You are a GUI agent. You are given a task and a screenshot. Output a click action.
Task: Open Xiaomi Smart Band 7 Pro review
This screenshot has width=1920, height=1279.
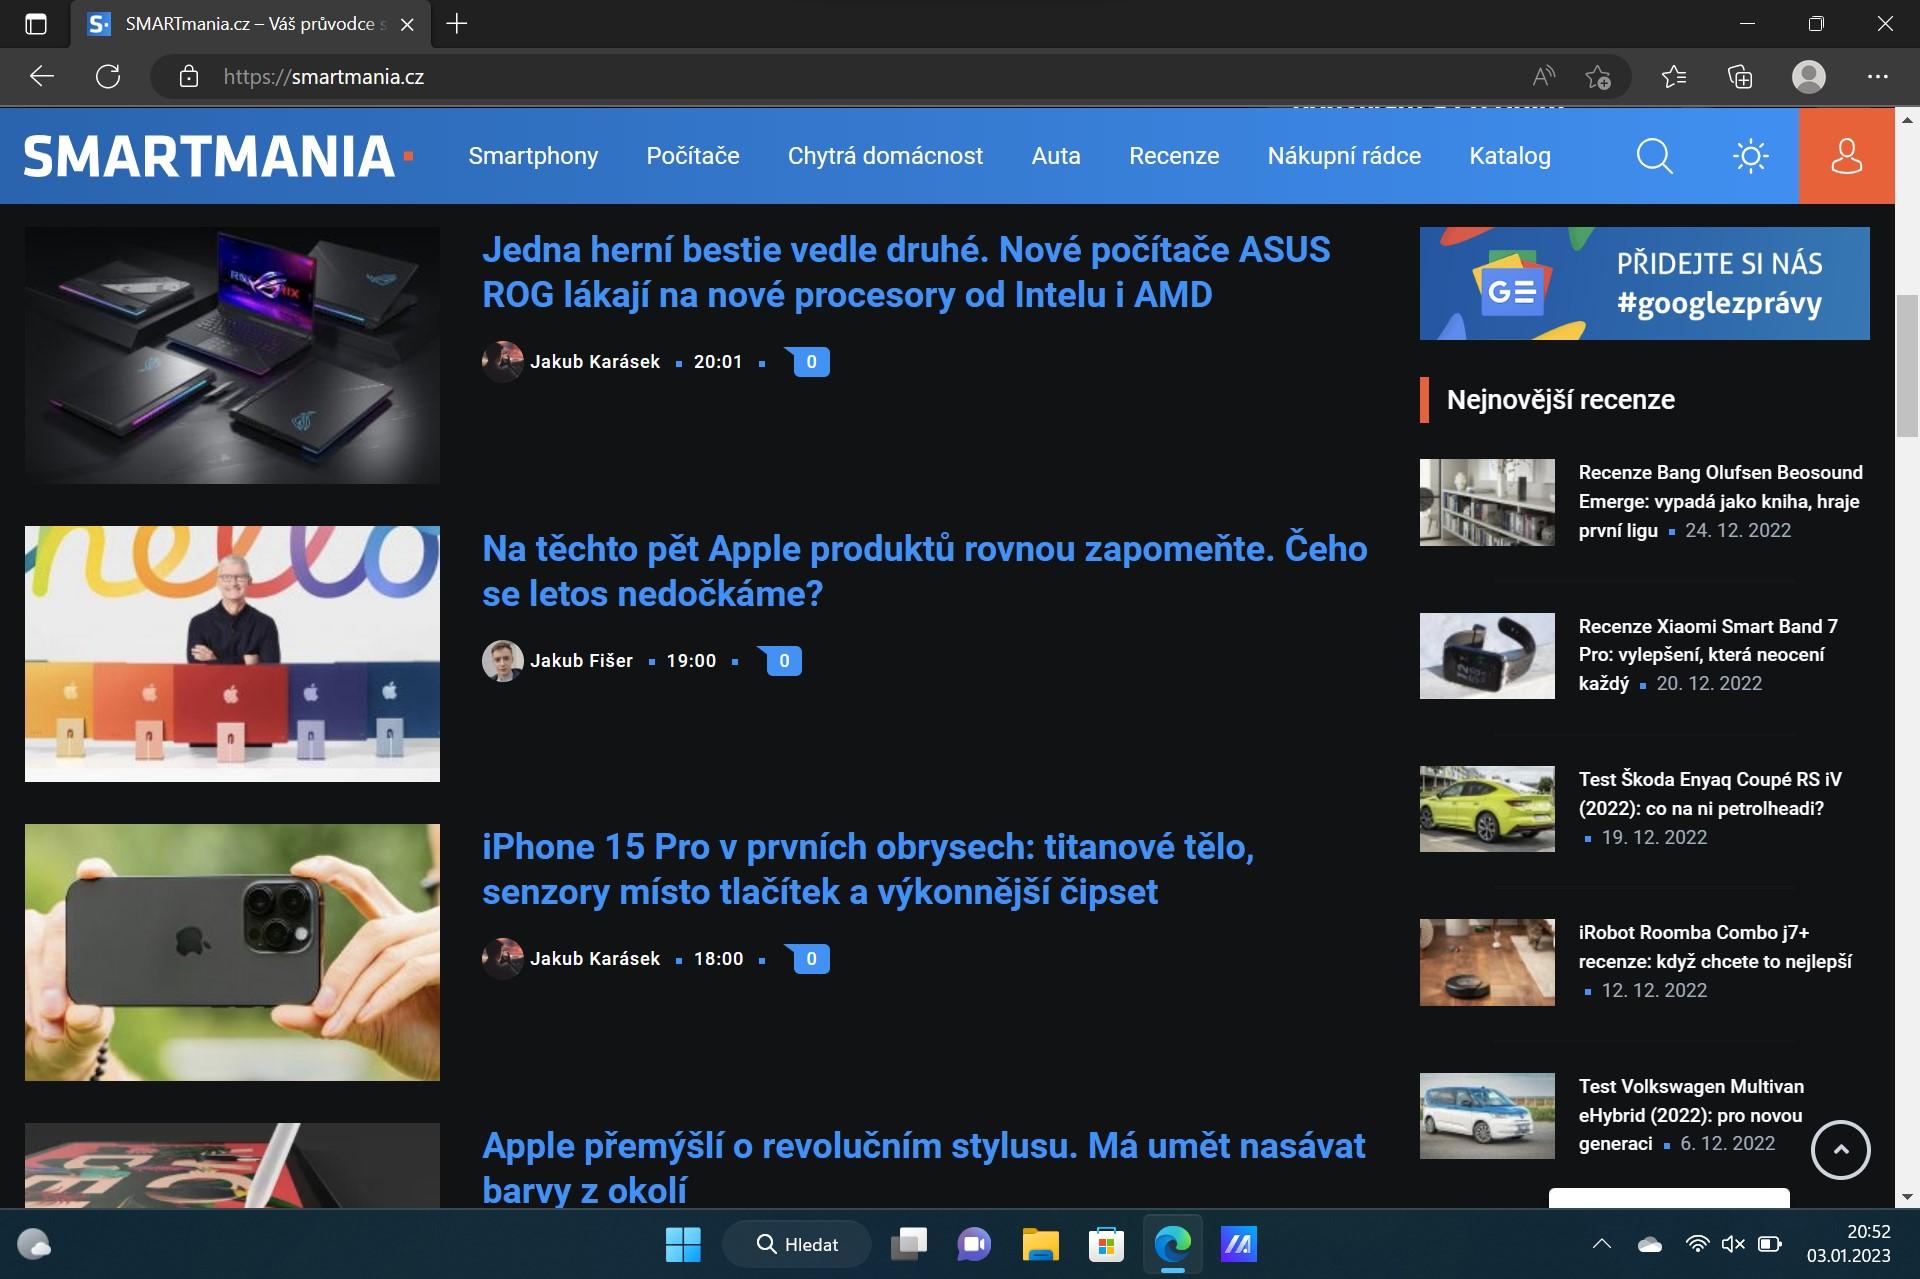1708,655
